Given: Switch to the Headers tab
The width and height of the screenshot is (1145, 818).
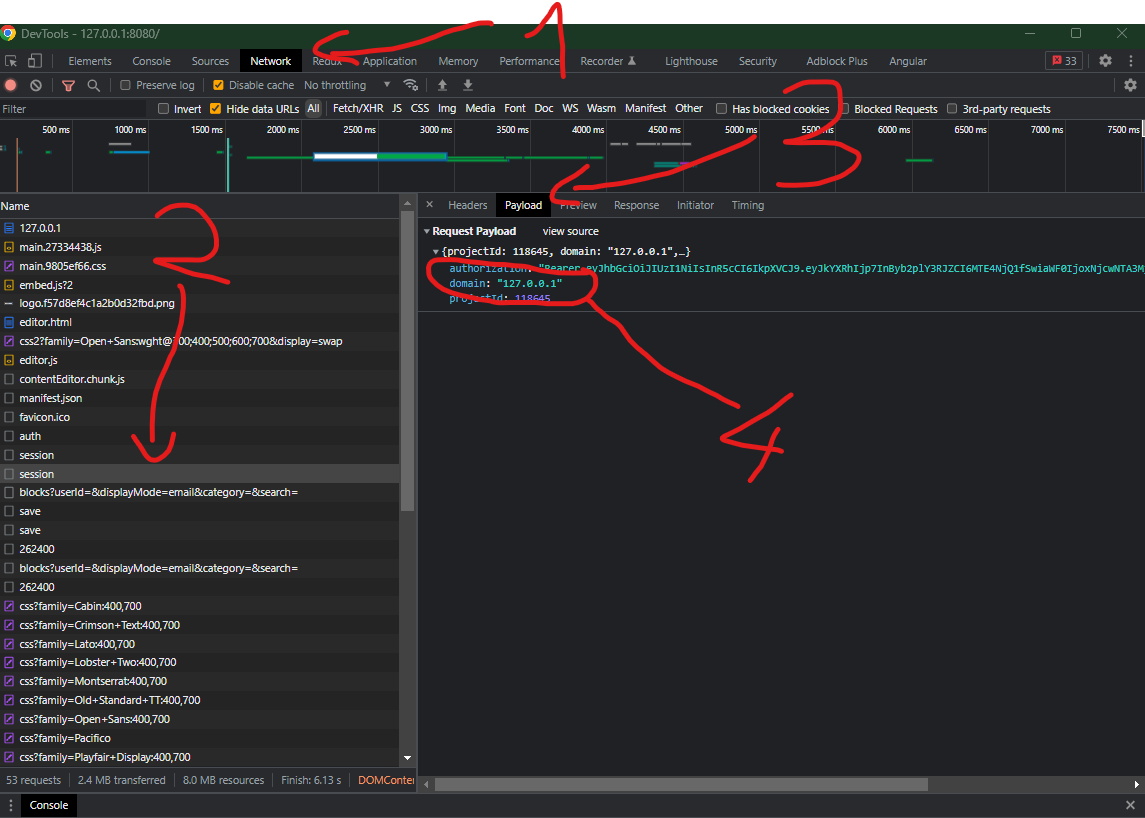Looking at the screenshot, I should pyautogui.click(x=467, y=205).
